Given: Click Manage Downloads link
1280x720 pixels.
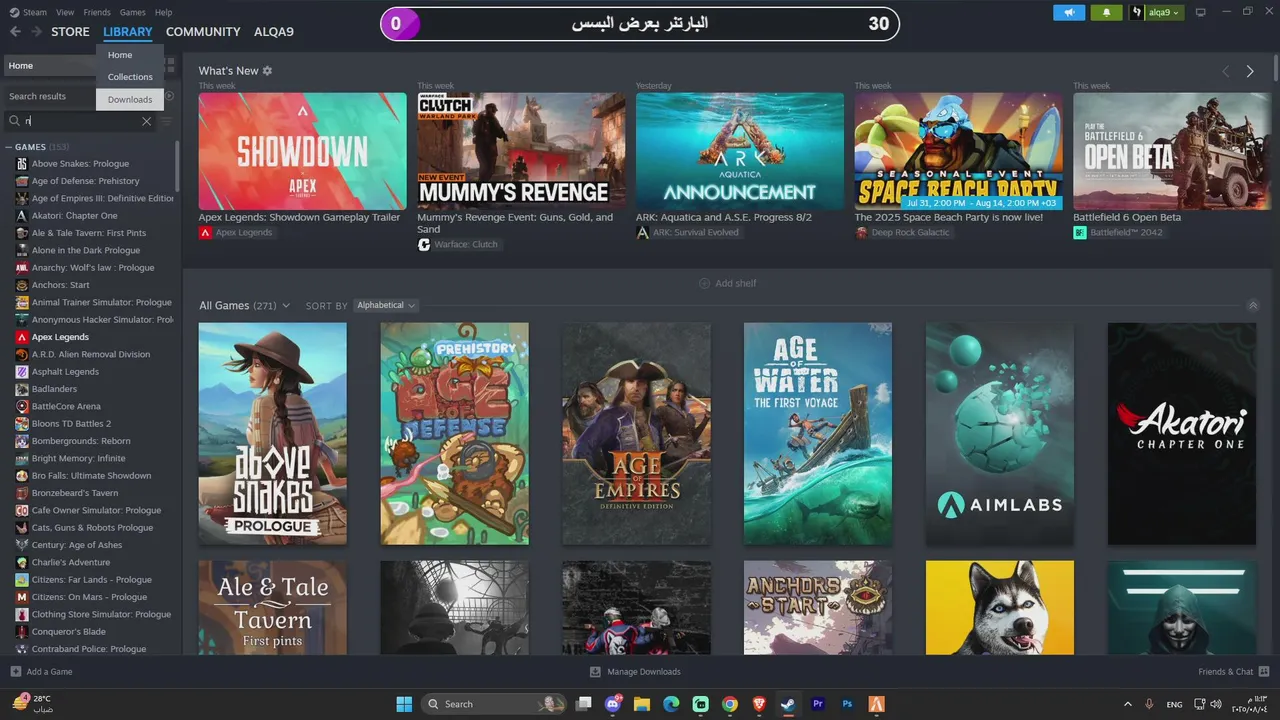Looking at the screenshot, I should 643,672.
